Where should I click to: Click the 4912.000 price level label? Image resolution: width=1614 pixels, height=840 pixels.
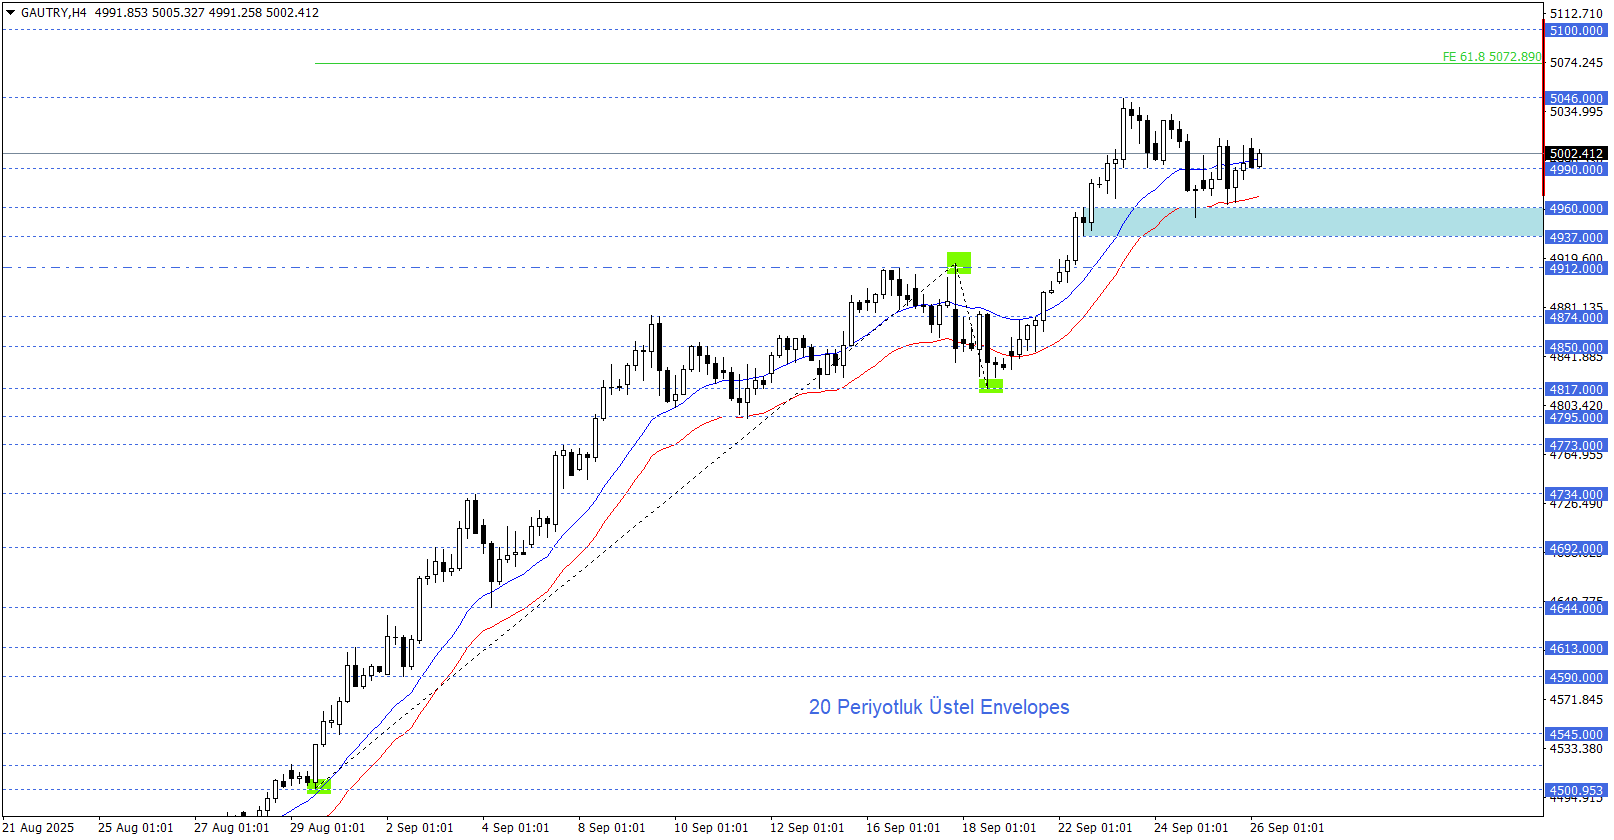[1576, 269]
